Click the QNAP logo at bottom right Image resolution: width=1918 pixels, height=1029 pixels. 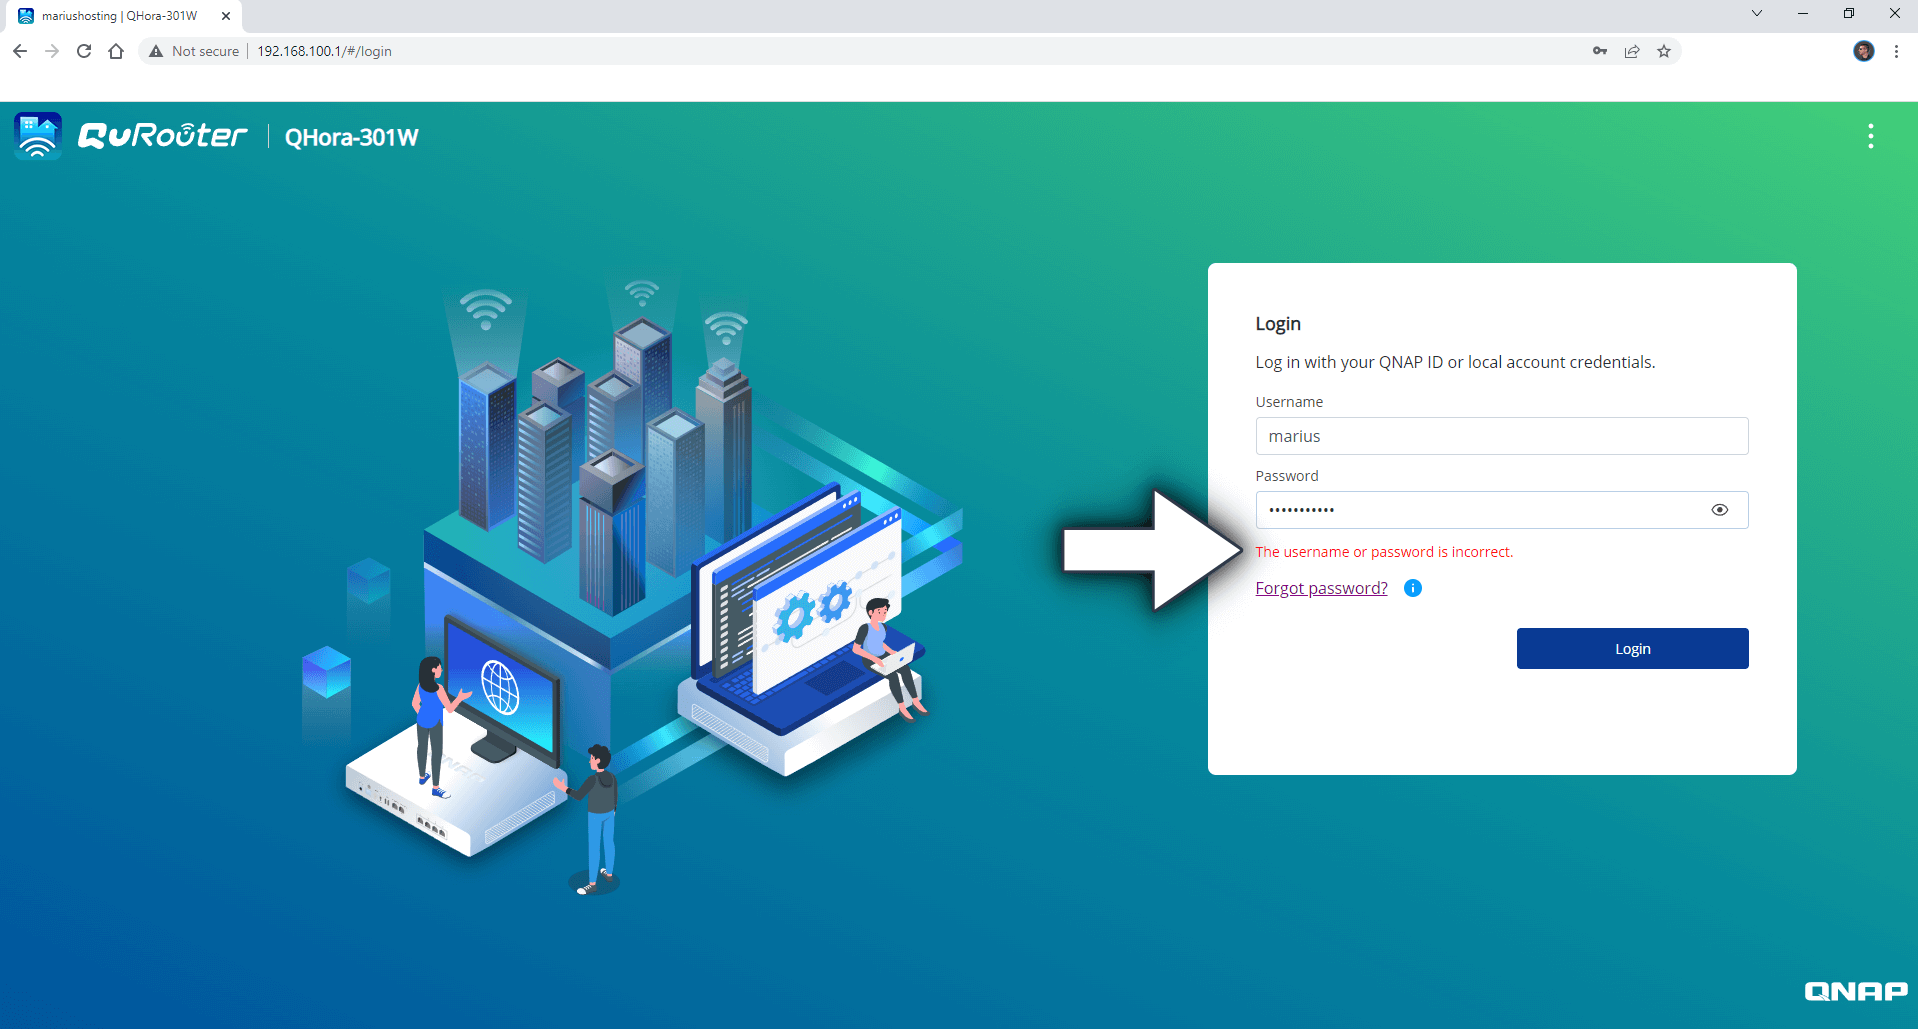tap(1856, 991)
